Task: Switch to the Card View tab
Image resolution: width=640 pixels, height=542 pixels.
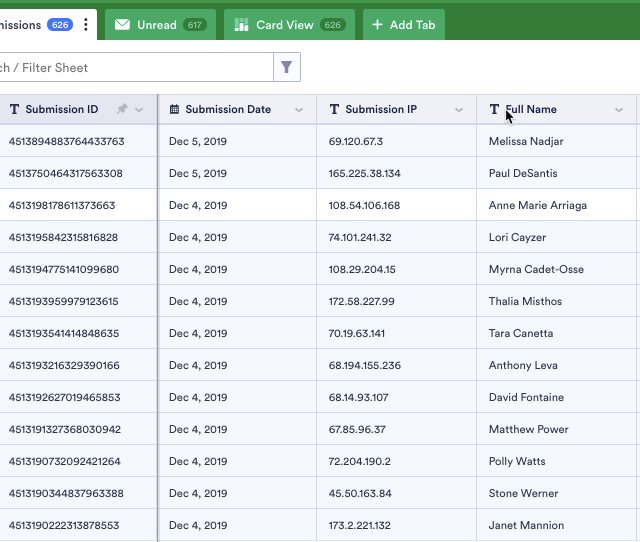Action: [289, 25]
